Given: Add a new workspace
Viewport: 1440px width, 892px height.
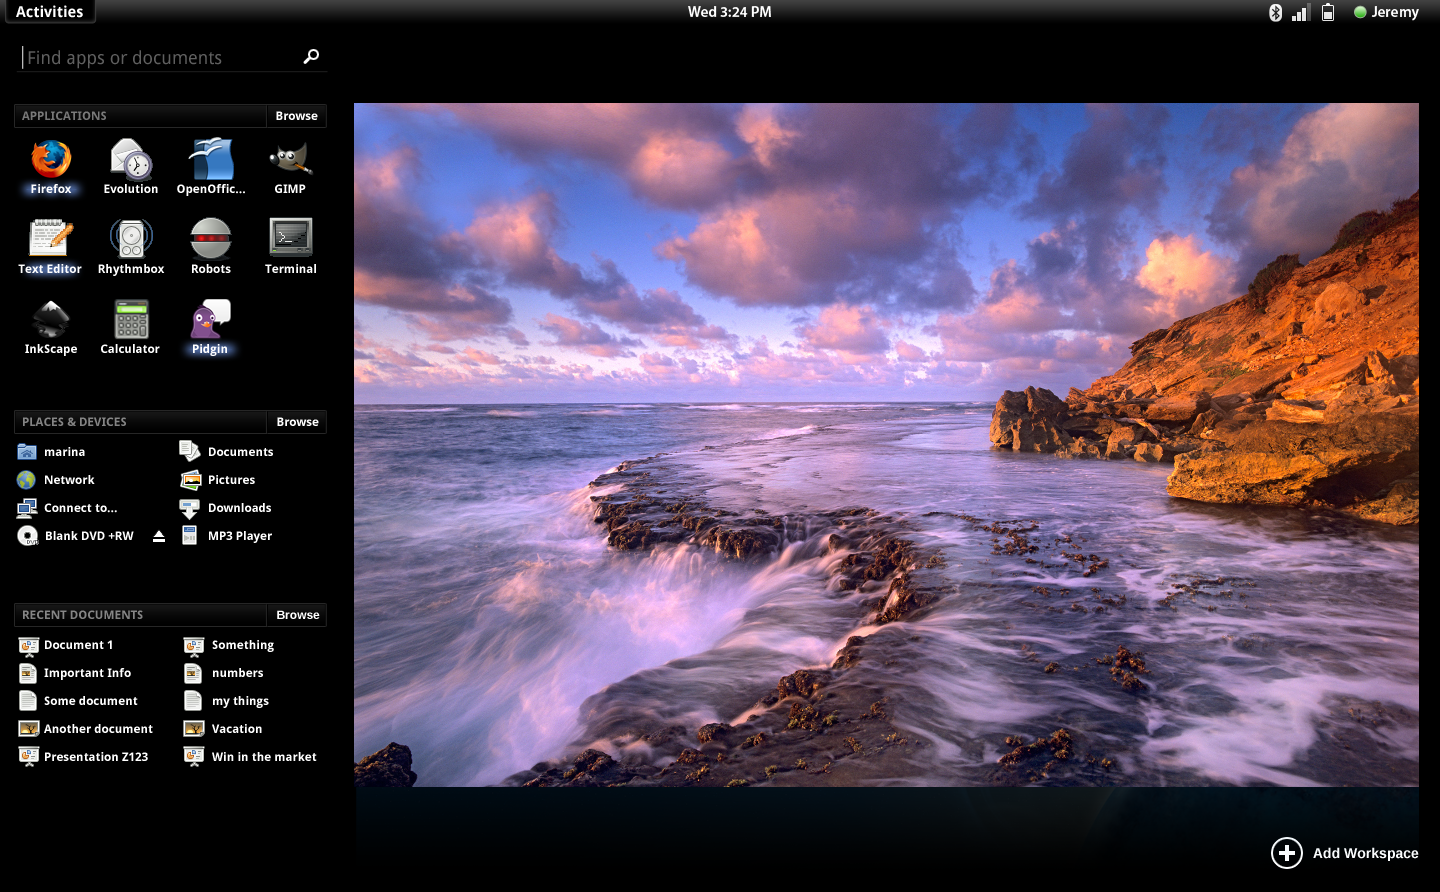Looking at the screenshot, I should coord(1287,853).
